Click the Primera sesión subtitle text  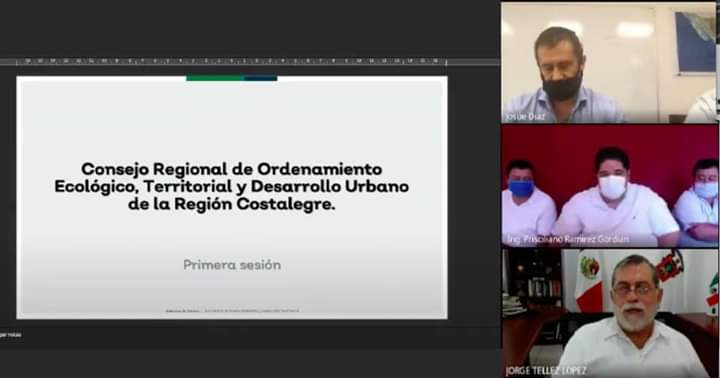coord(232,265)
